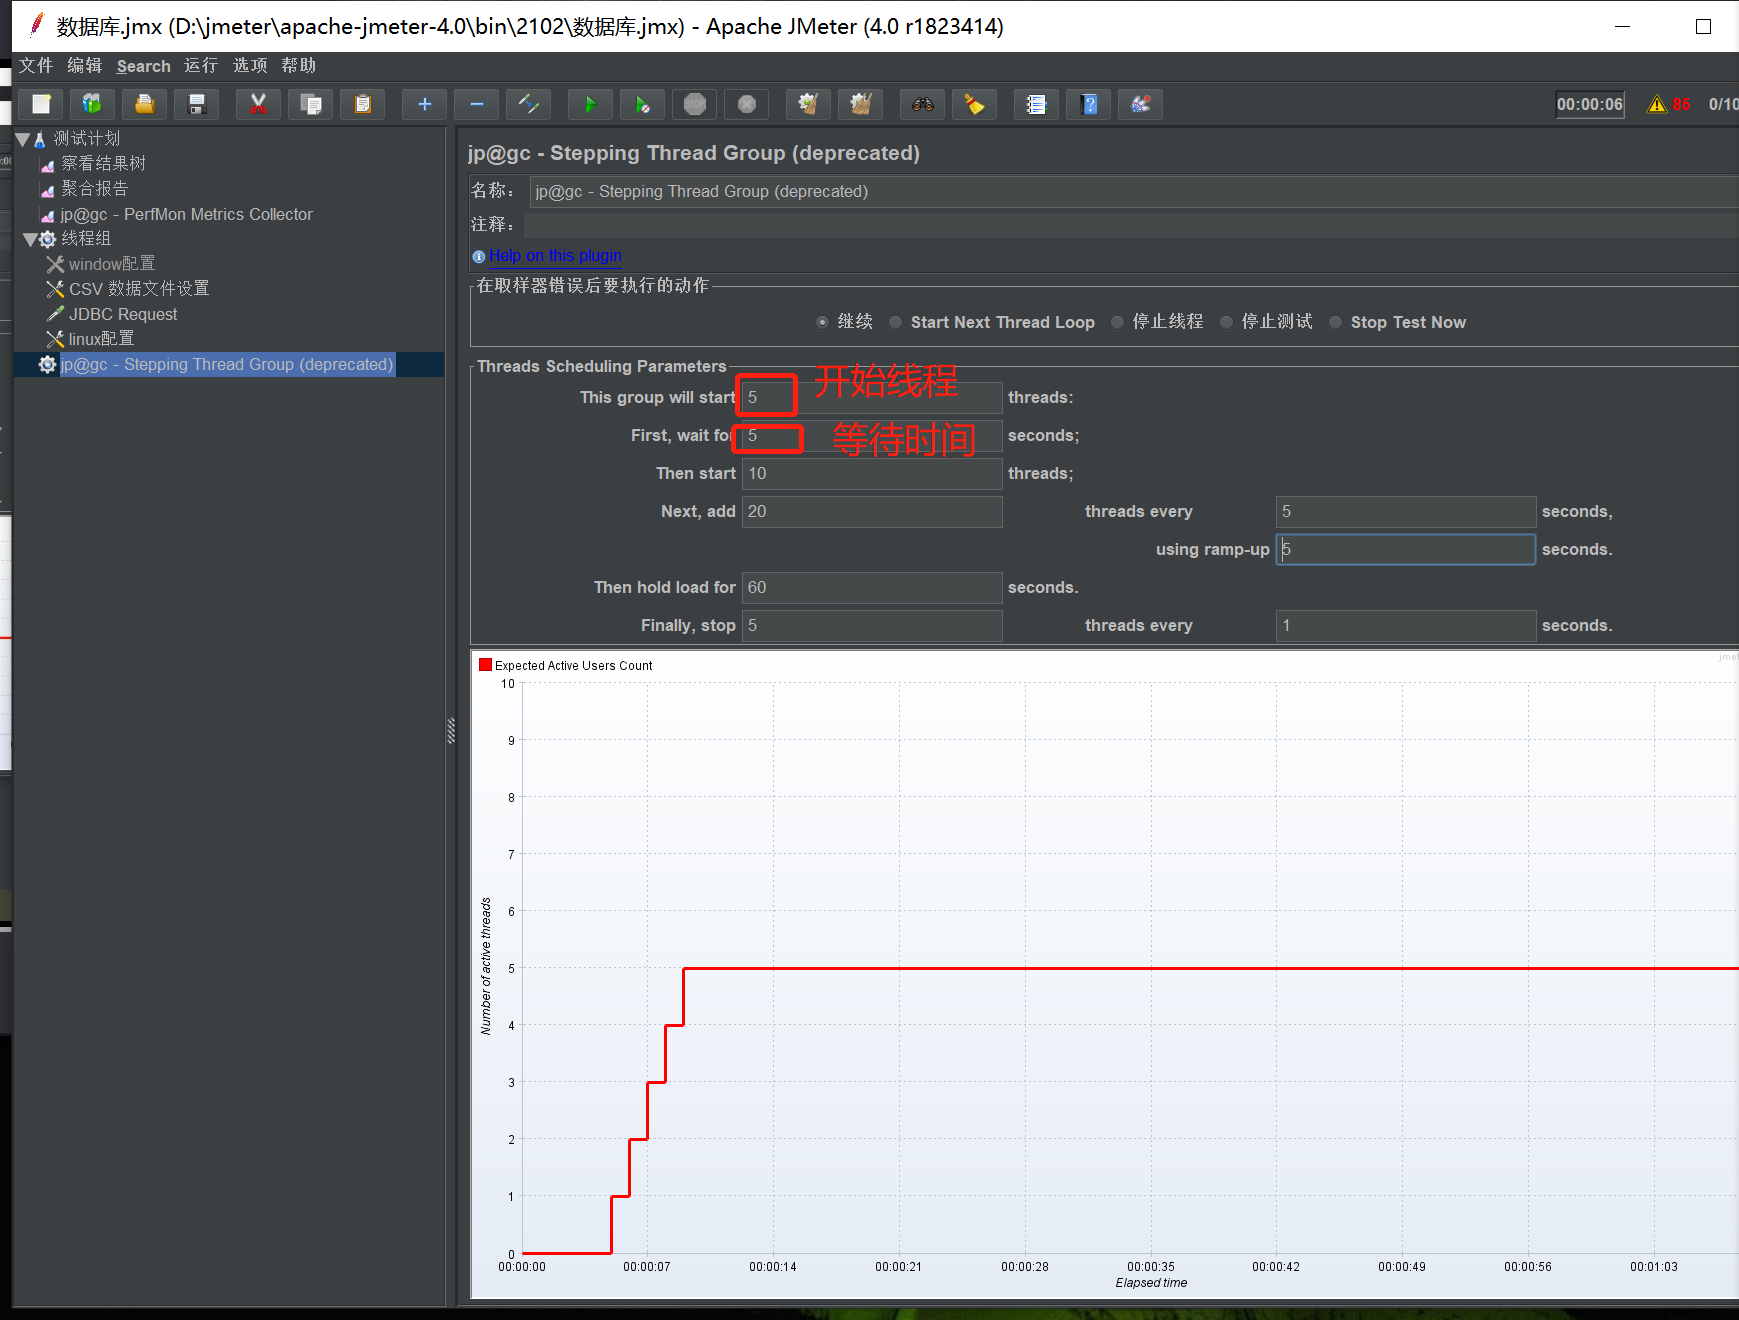Image resolution: width=1739 pixels, height=1320 pixels.
Task: Open the Help on this plugin link
Action: (x=555, y=256)
